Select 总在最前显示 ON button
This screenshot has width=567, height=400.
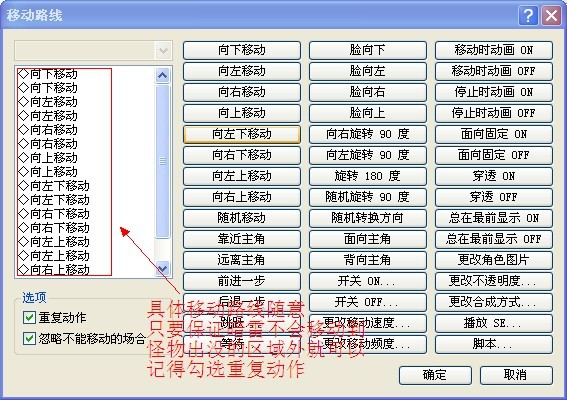pos(494,218)
